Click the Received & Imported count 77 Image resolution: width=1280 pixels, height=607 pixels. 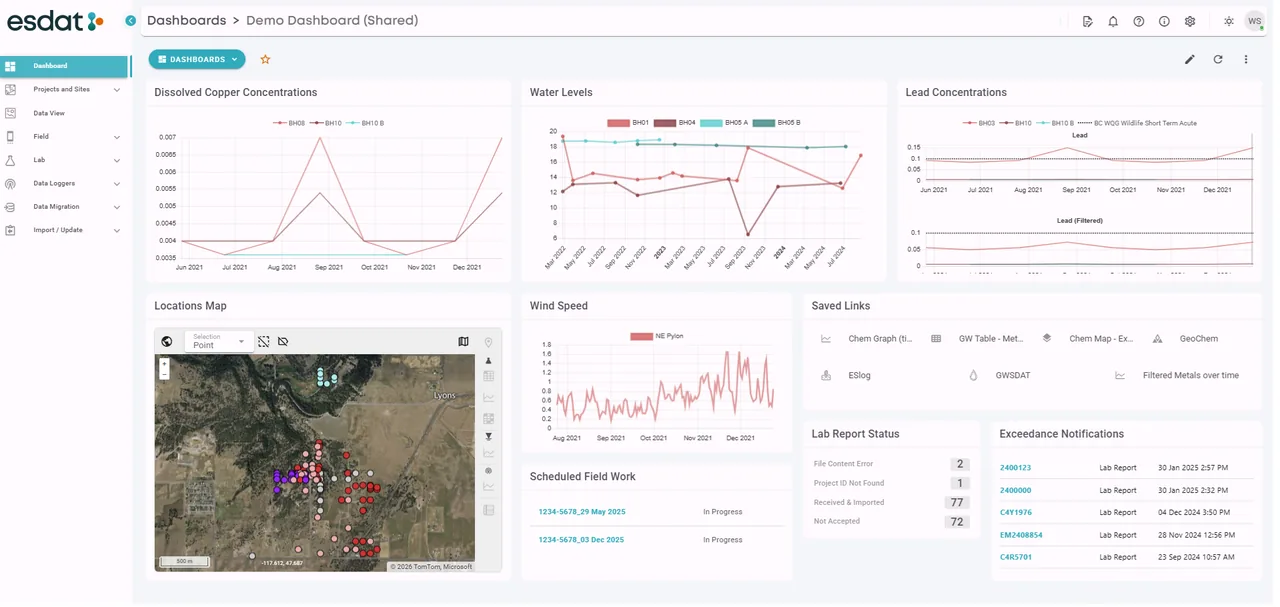pos(957,503)
